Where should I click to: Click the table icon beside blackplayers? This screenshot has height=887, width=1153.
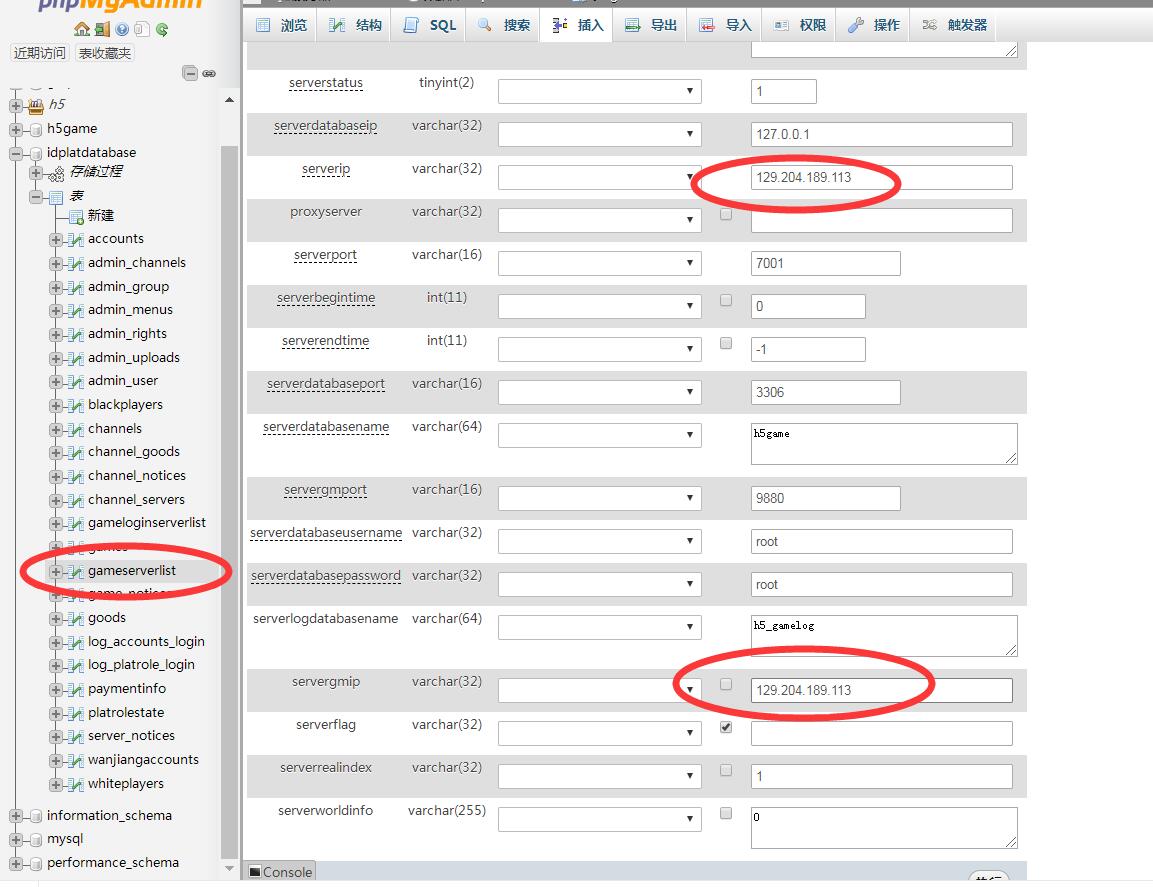(x=76, y=405)
